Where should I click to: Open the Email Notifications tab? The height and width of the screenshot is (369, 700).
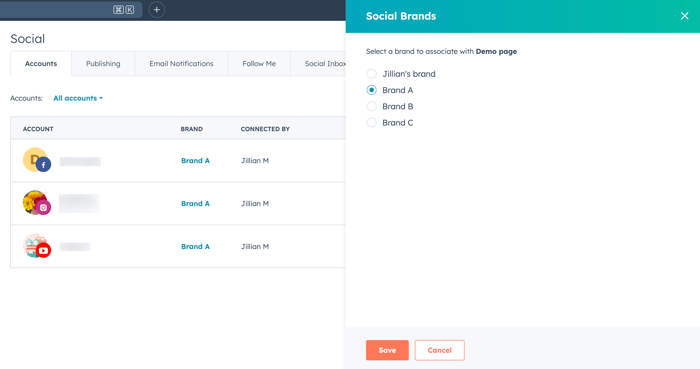(181, 64)
